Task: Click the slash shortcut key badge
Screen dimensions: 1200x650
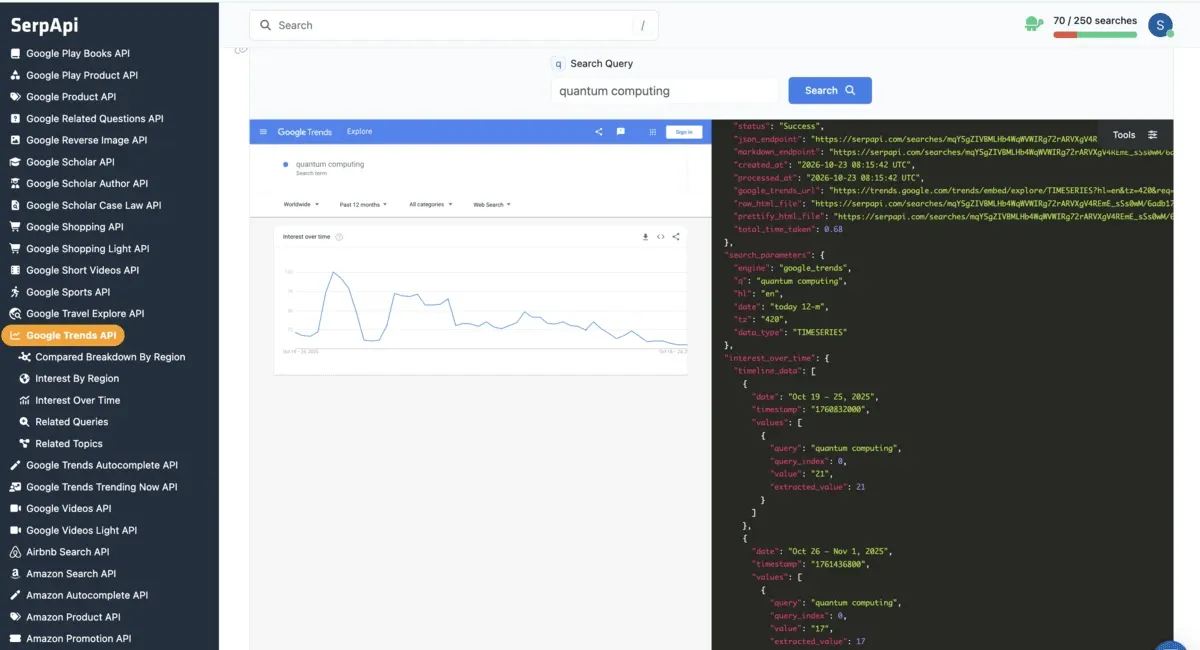Action: coord(642,26)
